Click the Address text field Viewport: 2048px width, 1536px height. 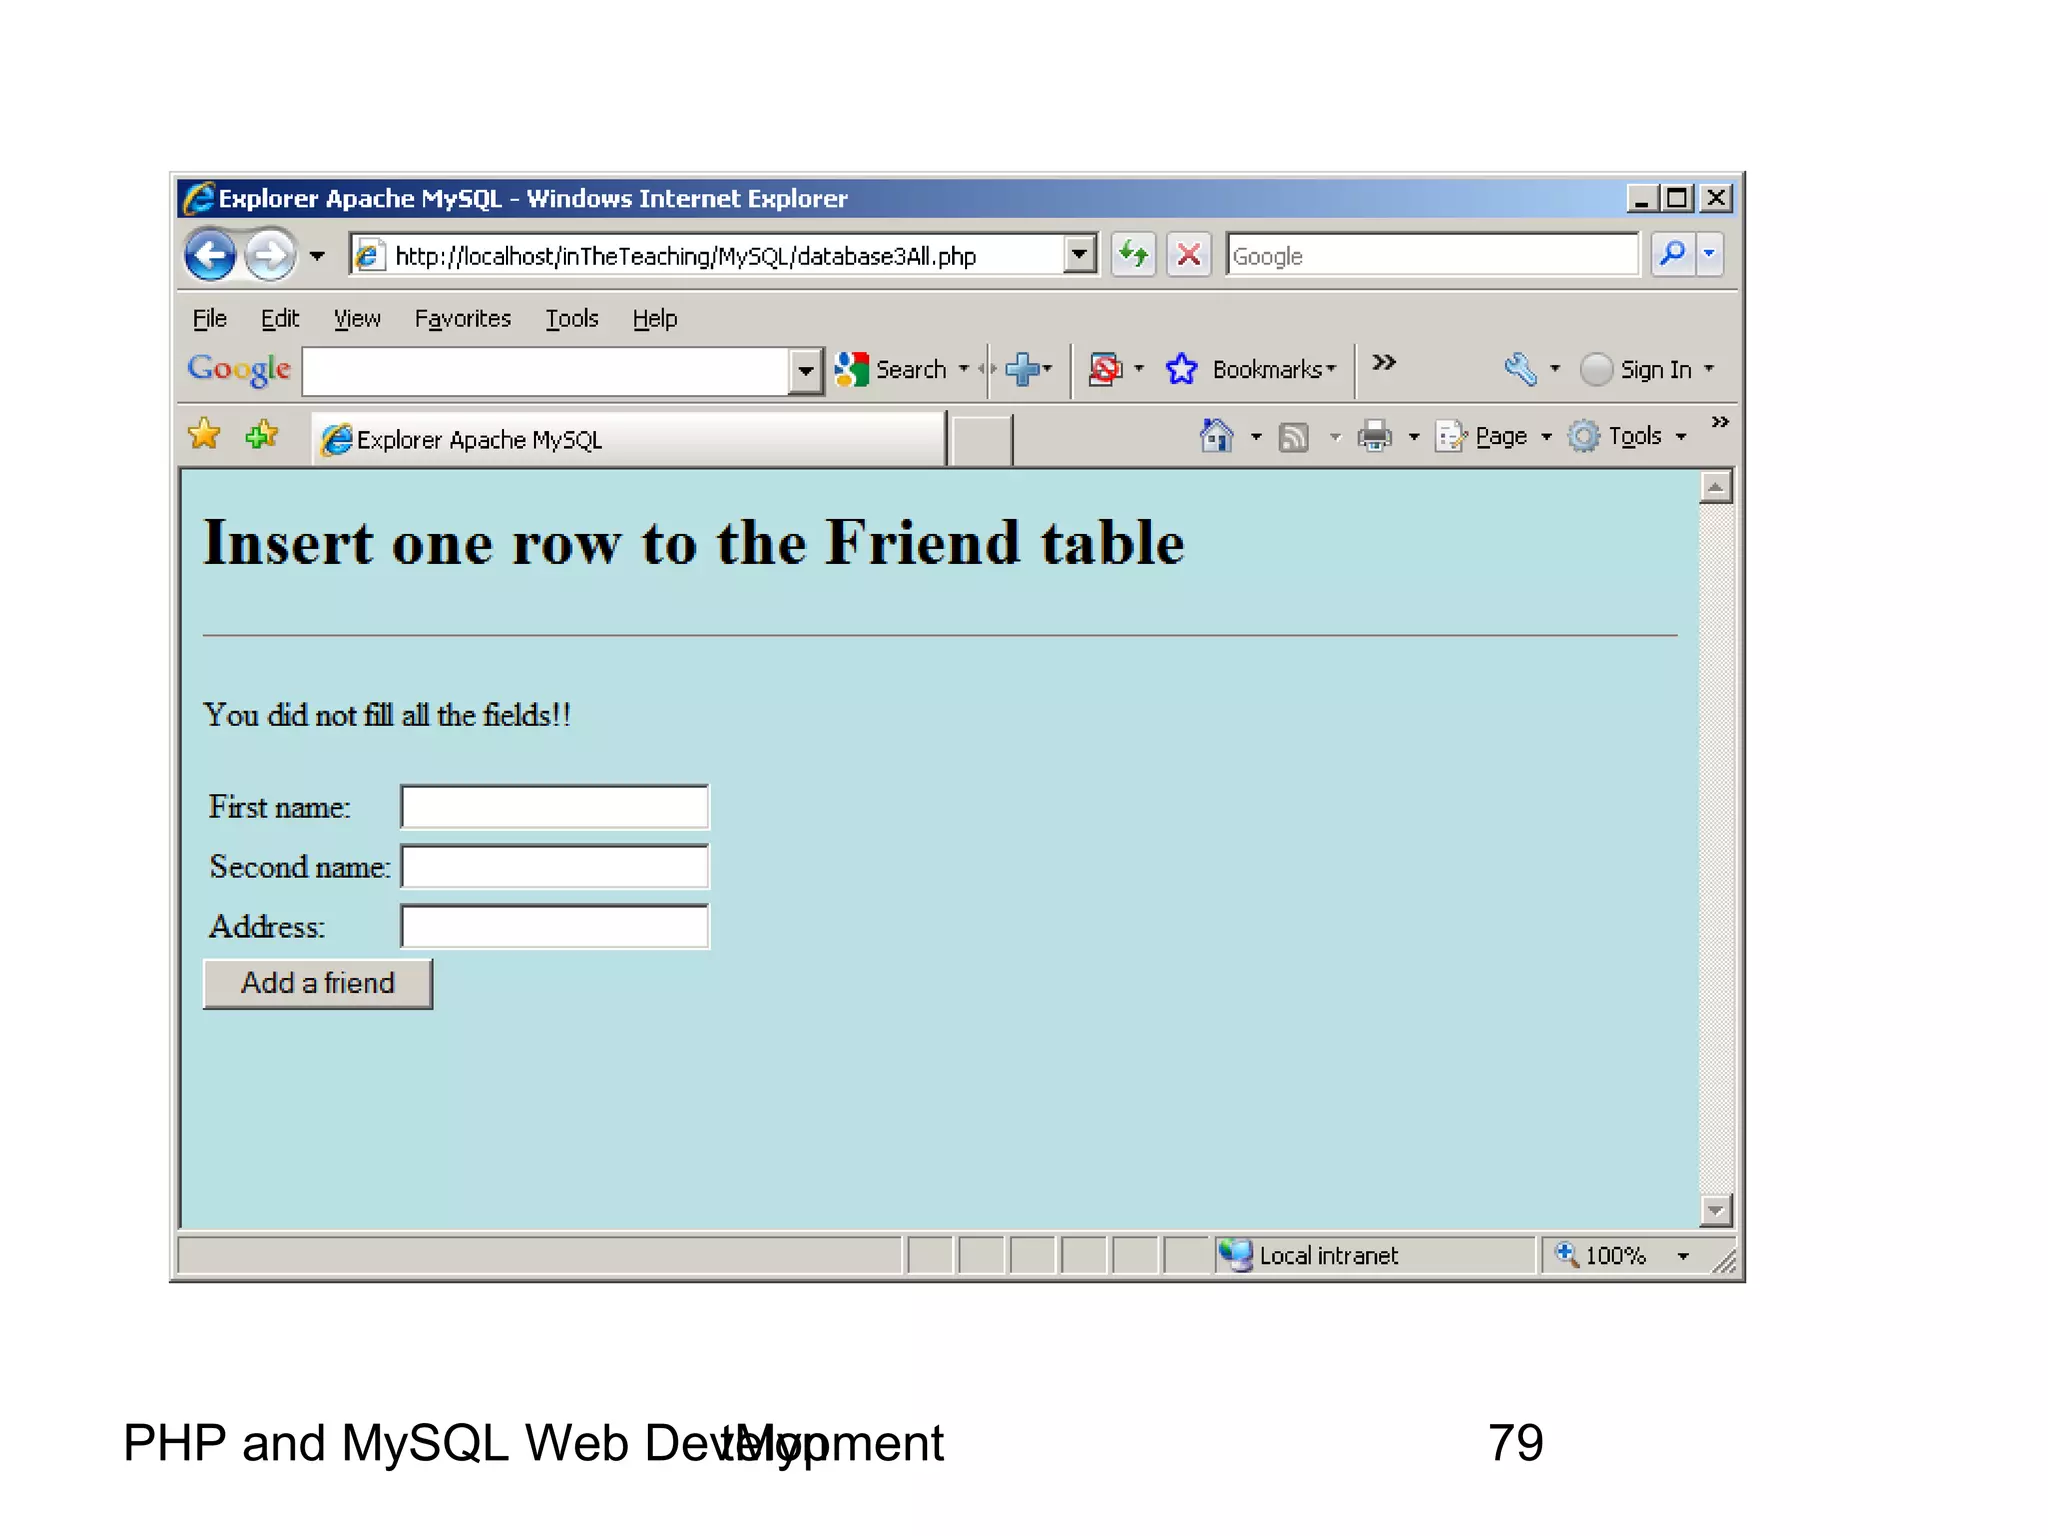(x=555, y=926)
